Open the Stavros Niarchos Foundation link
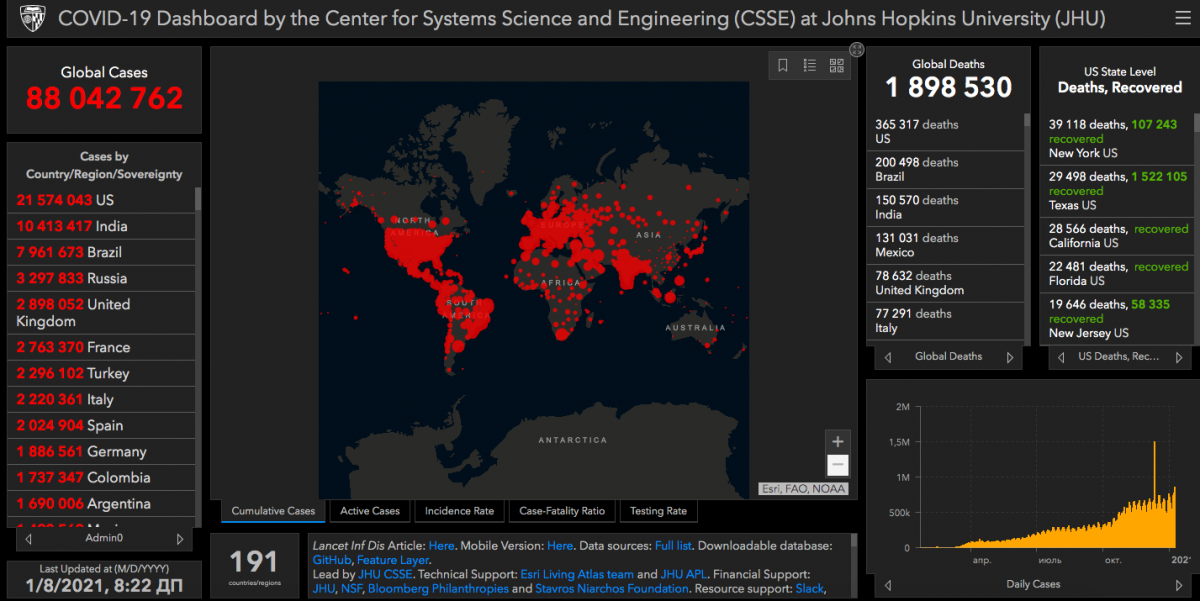The width and height of the screenshot is (1200, 601). (x=612, y=588)
